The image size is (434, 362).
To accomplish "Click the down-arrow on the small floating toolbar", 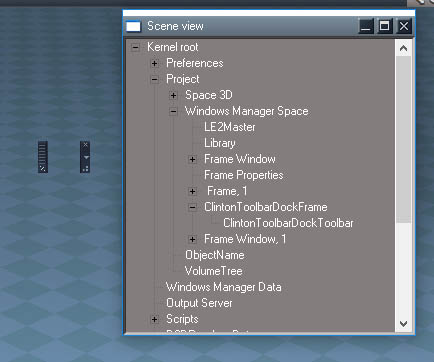I will tap(86, 157).
